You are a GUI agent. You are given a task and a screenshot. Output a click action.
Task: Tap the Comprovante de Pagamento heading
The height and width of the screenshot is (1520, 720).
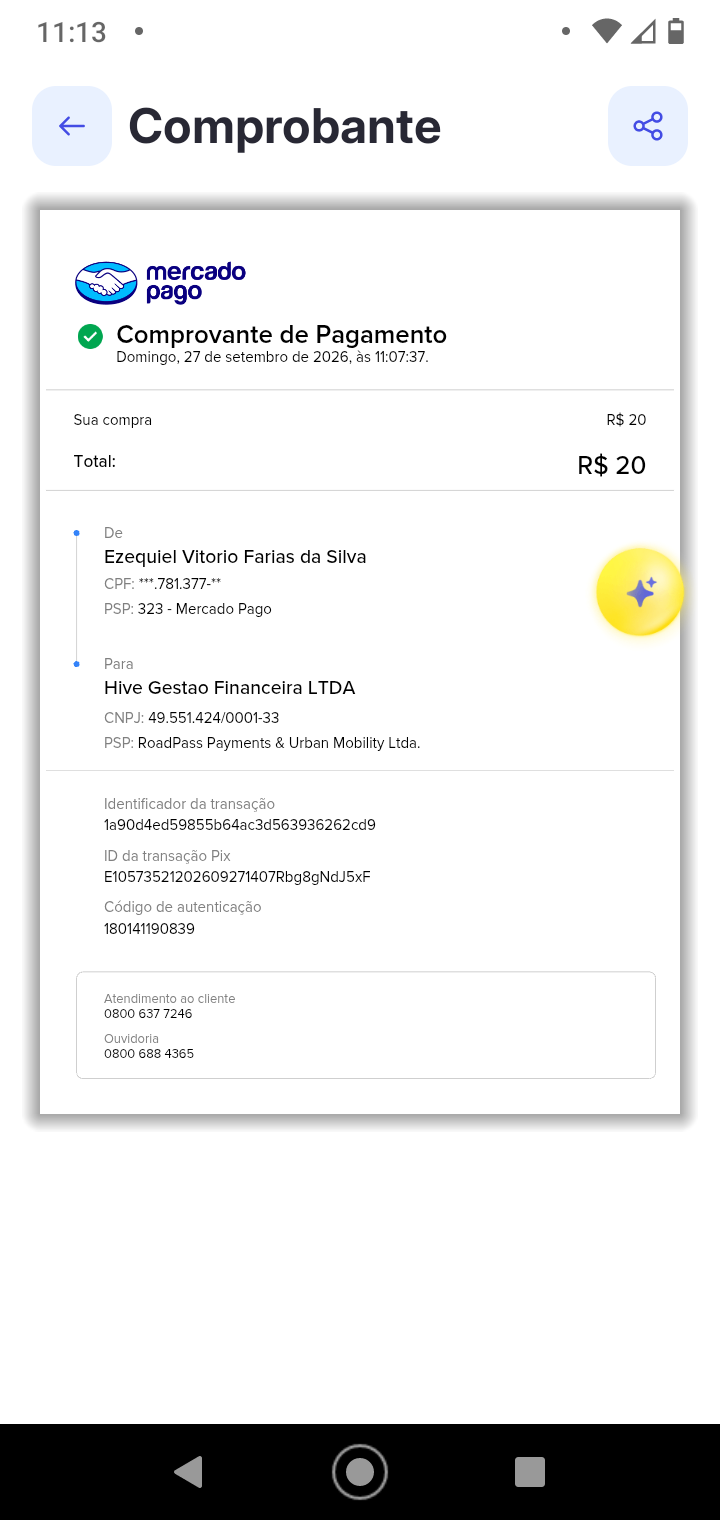pos(282,334)
